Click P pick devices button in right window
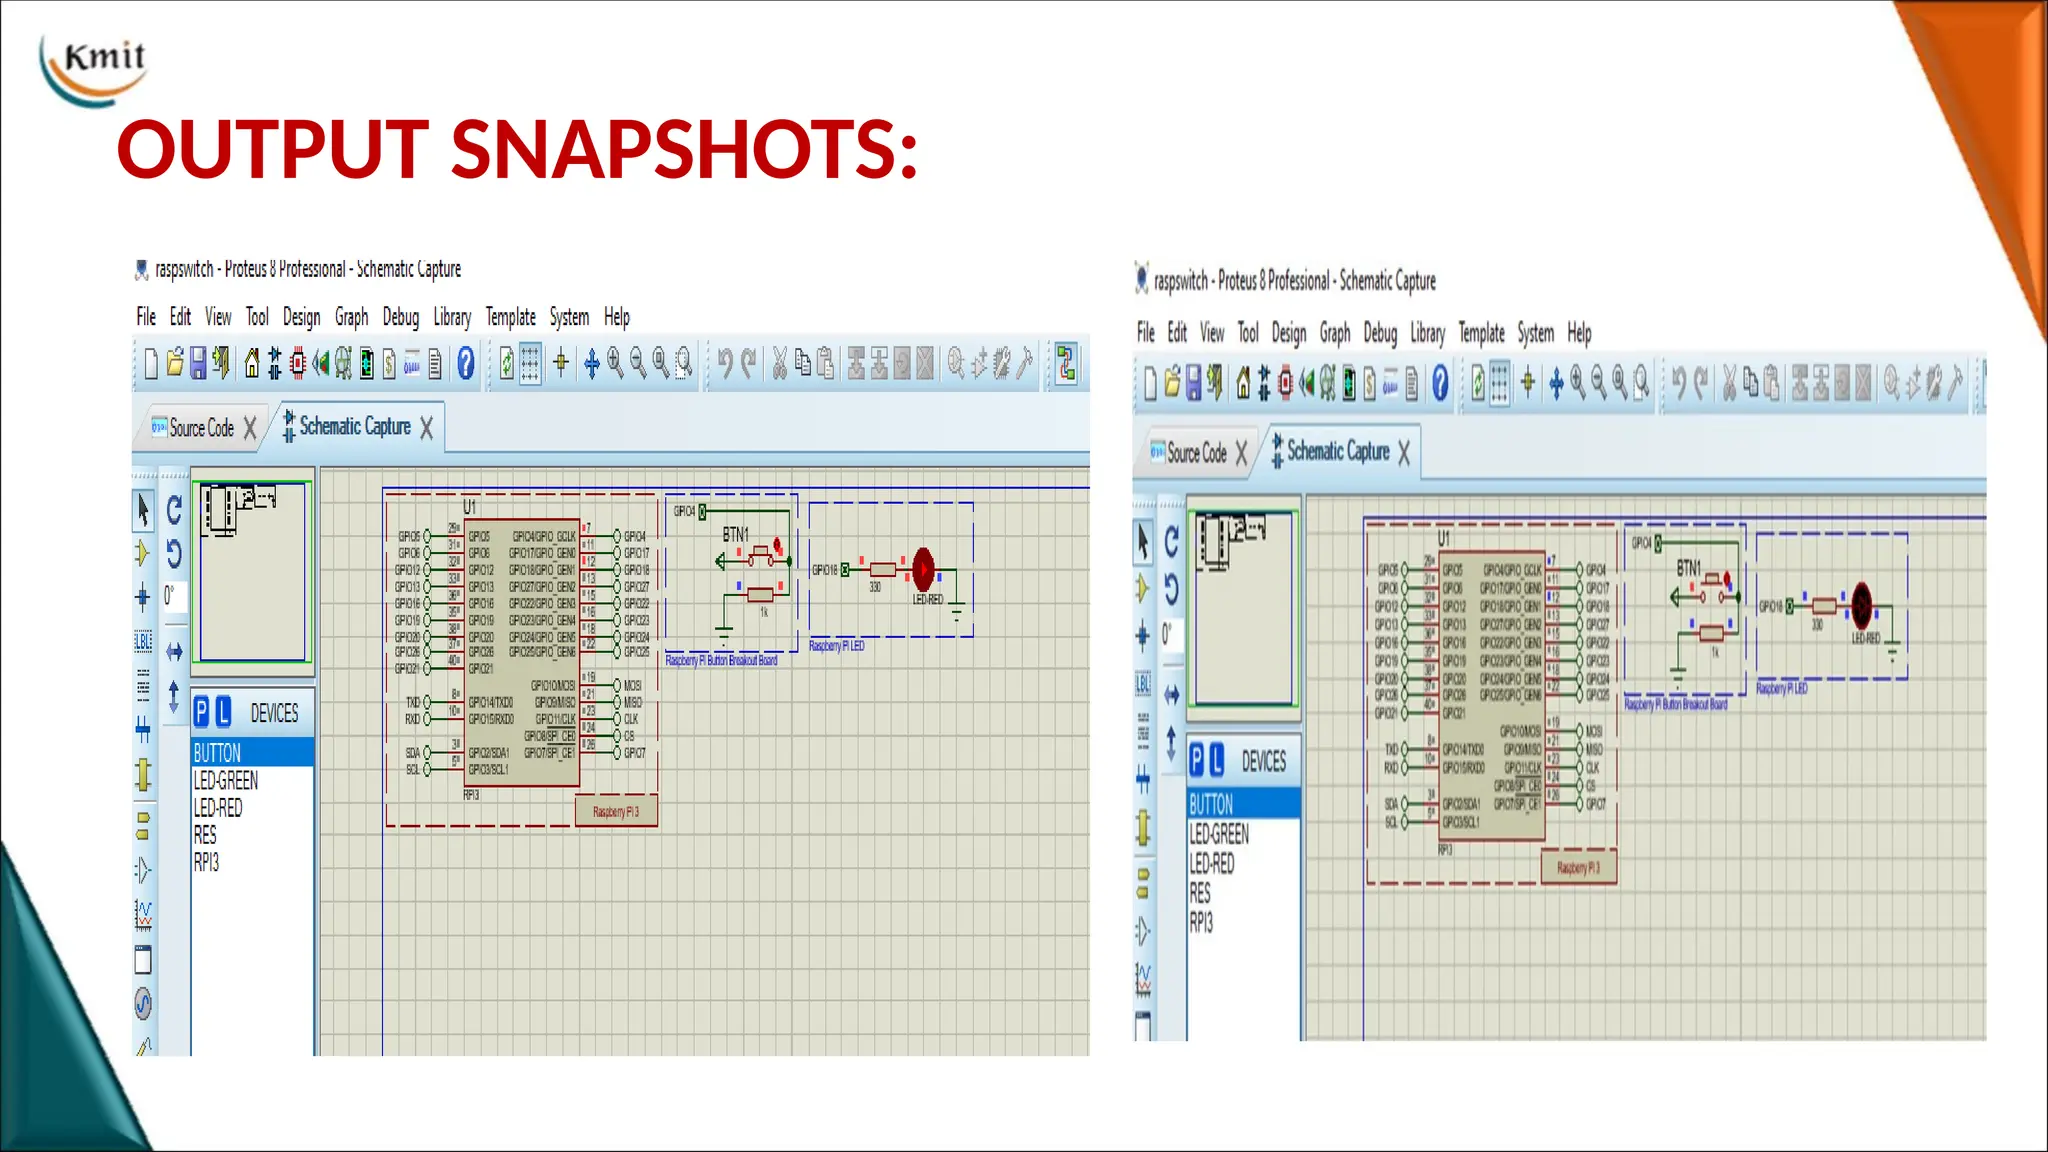Image resolution: width=2048 pixels, height=1152 pixels. coord(1196,761)
